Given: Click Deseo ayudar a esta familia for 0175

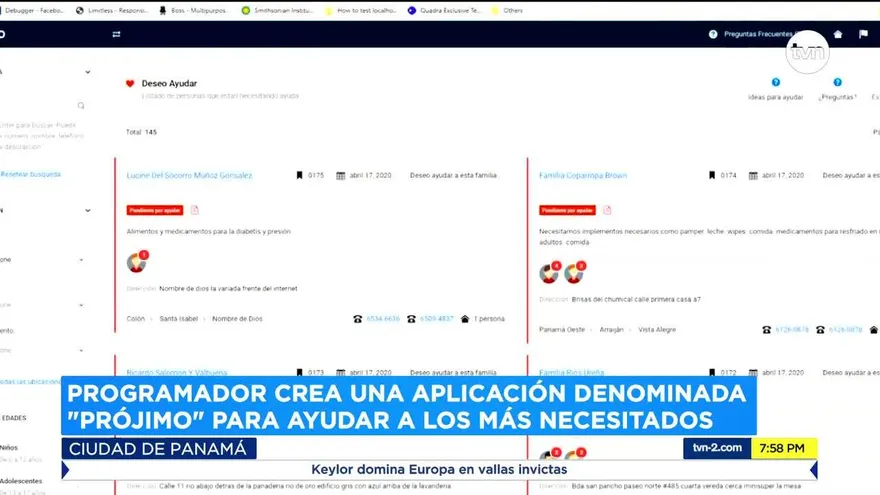Looking at the screenshot, I should 453,176.
